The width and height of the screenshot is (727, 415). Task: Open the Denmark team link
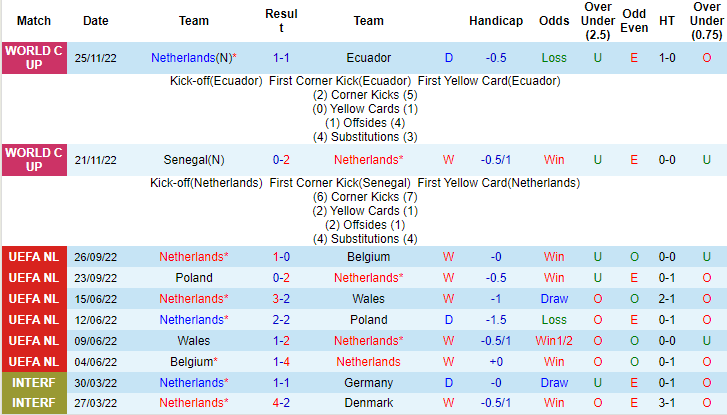368,404
